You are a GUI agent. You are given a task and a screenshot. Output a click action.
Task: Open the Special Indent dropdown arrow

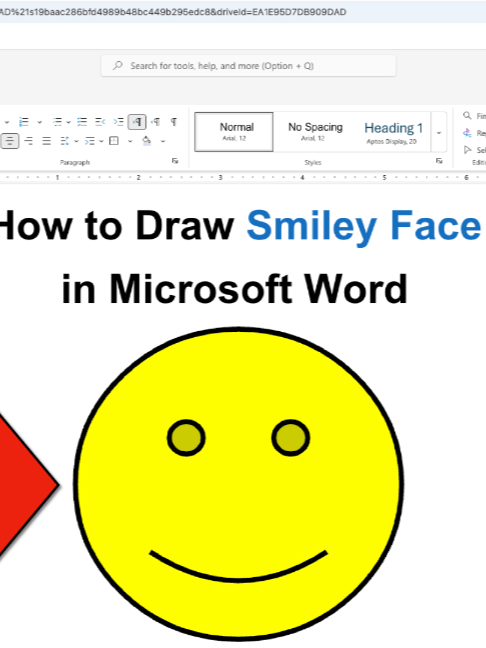pyautogui.click(x=101, y=141)
